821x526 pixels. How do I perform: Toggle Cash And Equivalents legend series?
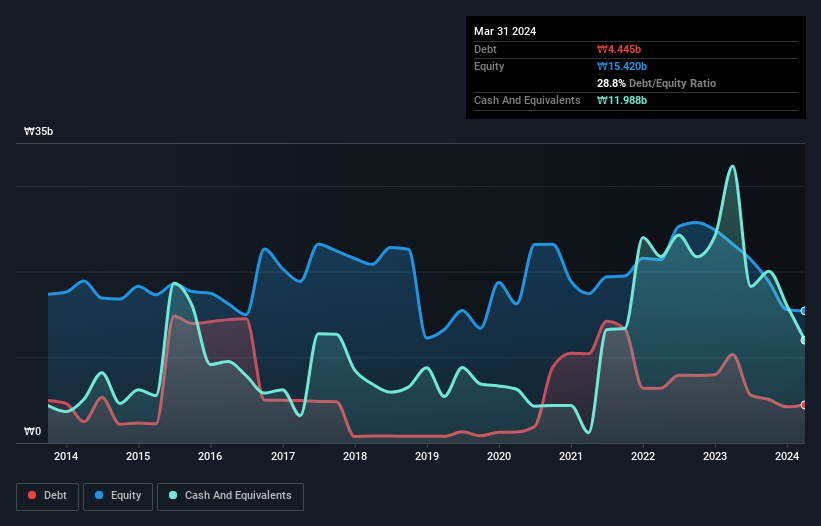pyautogui.click(x=229, y=496)
